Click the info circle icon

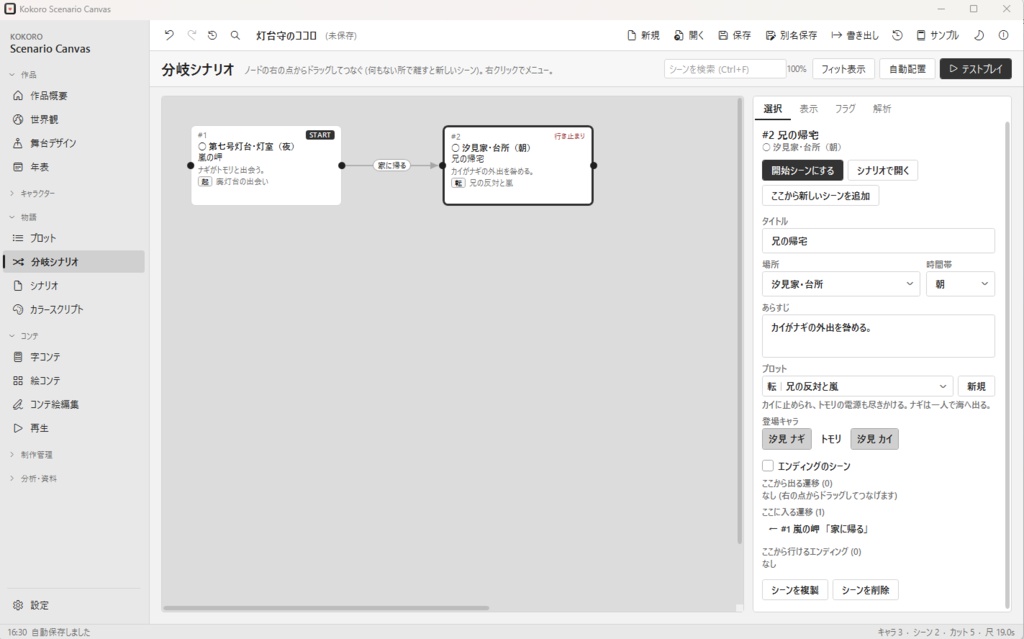(x=1004, y=35)
